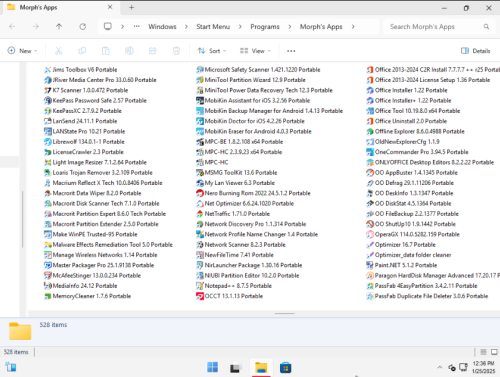Viewport: 500px width, 377px height.
Task: Select Master Packager Pro Portable
Action: (x=99, y=265)
